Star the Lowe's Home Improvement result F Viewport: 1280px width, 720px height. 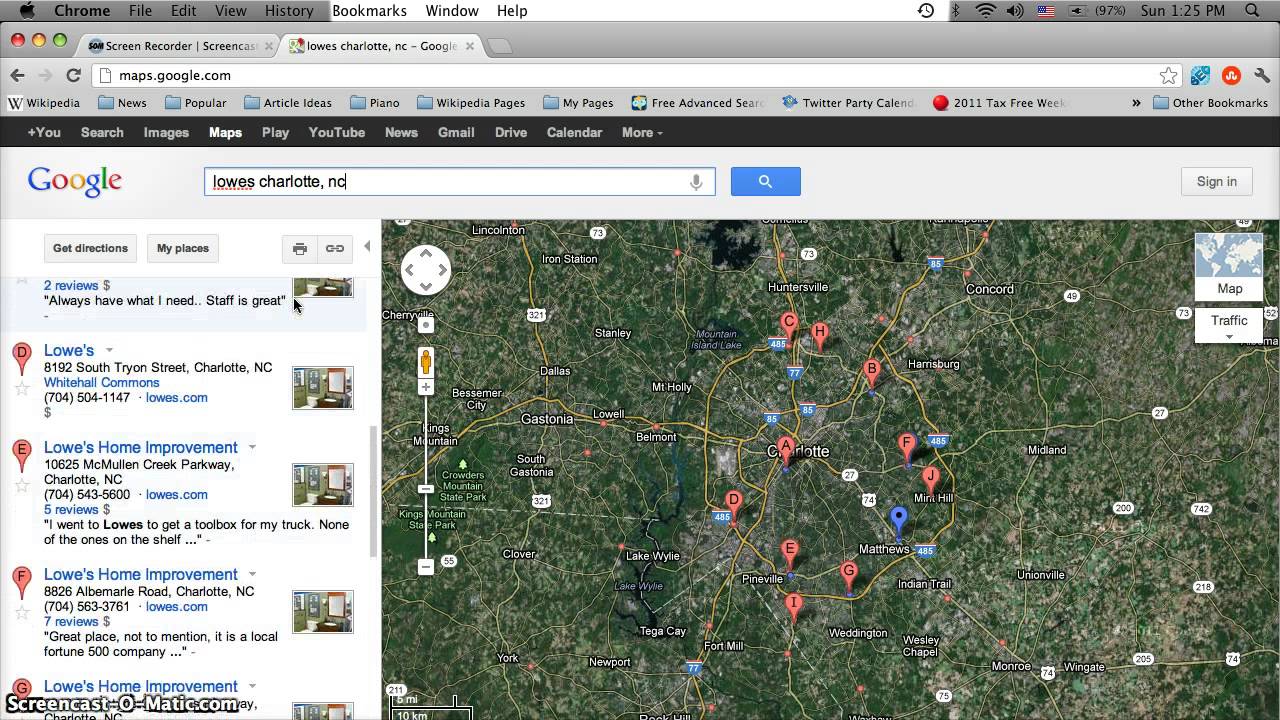pyautogui.click(x=21, y=612)
